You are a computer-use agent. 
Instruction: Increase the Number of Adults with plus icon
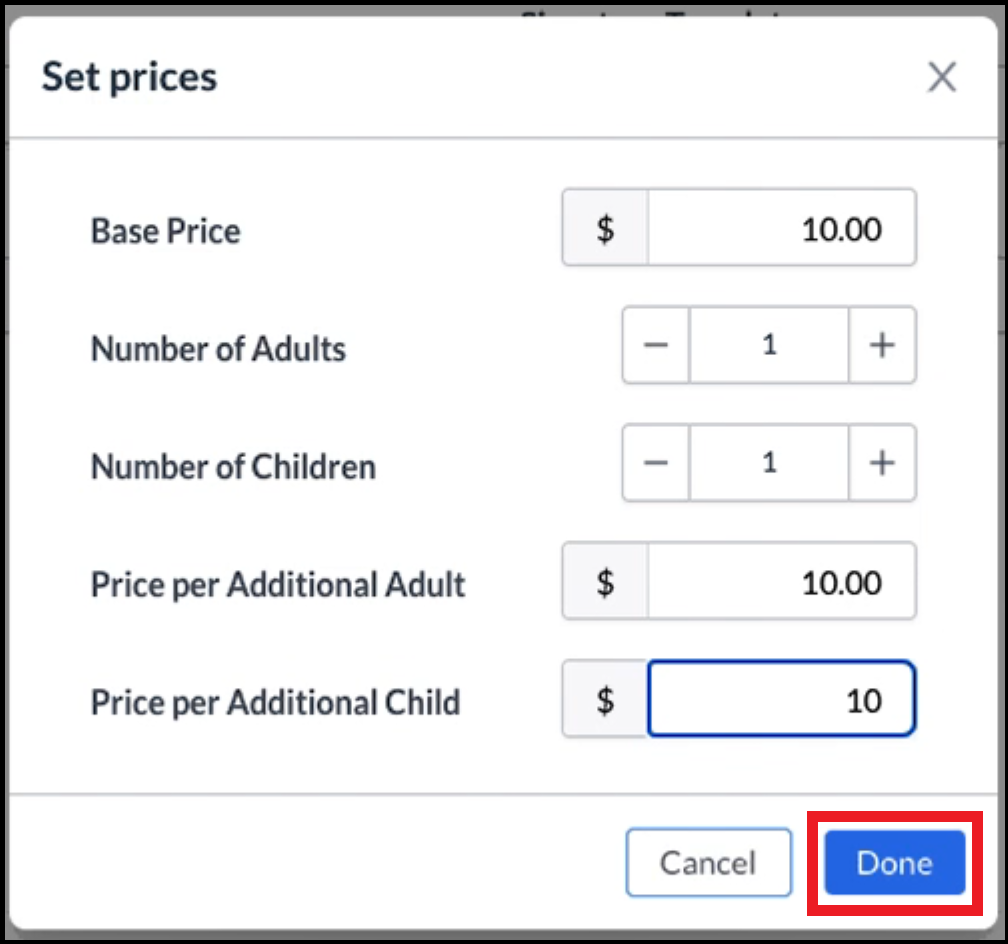[881, 345]
